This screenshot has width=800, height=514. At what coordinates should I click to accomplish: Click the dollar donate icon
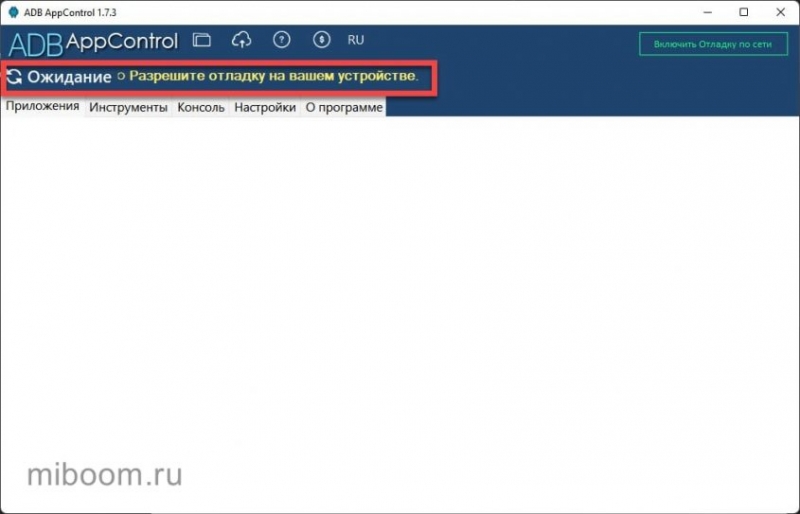click(x=321, y=39)
